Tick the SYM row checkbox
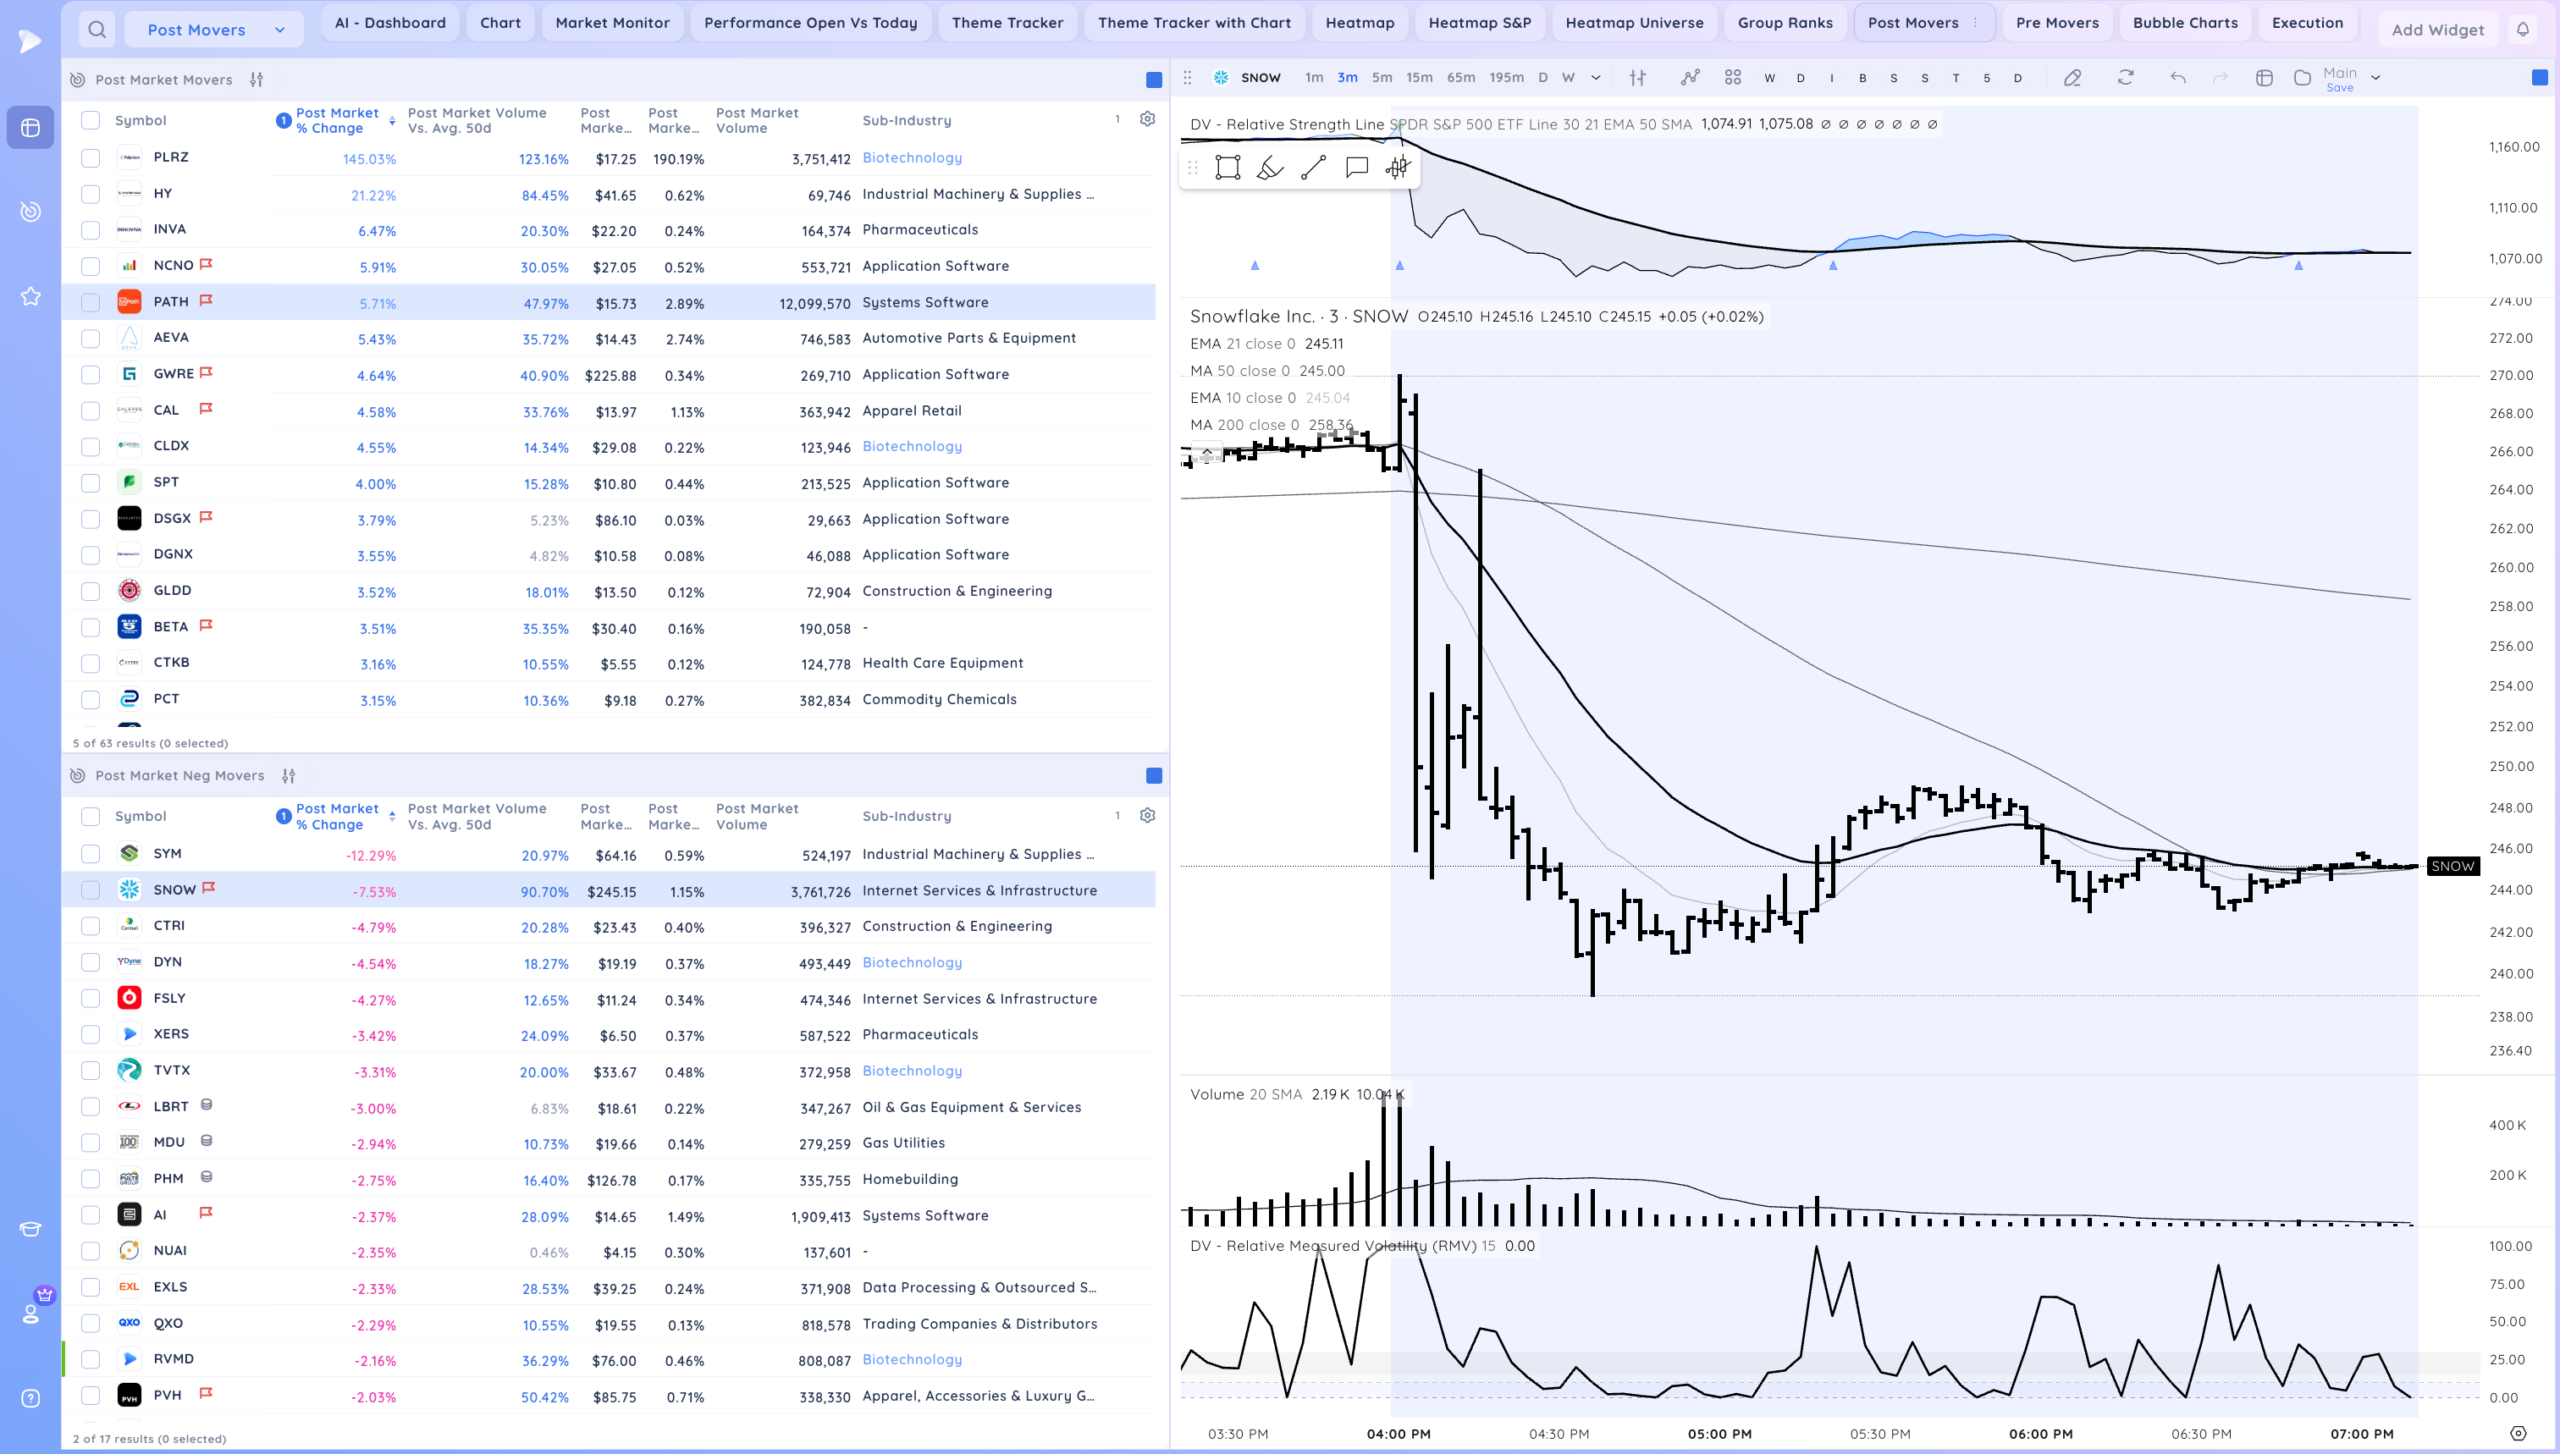This screenshot has width=2560, height=1454. [x=91, y=854]
